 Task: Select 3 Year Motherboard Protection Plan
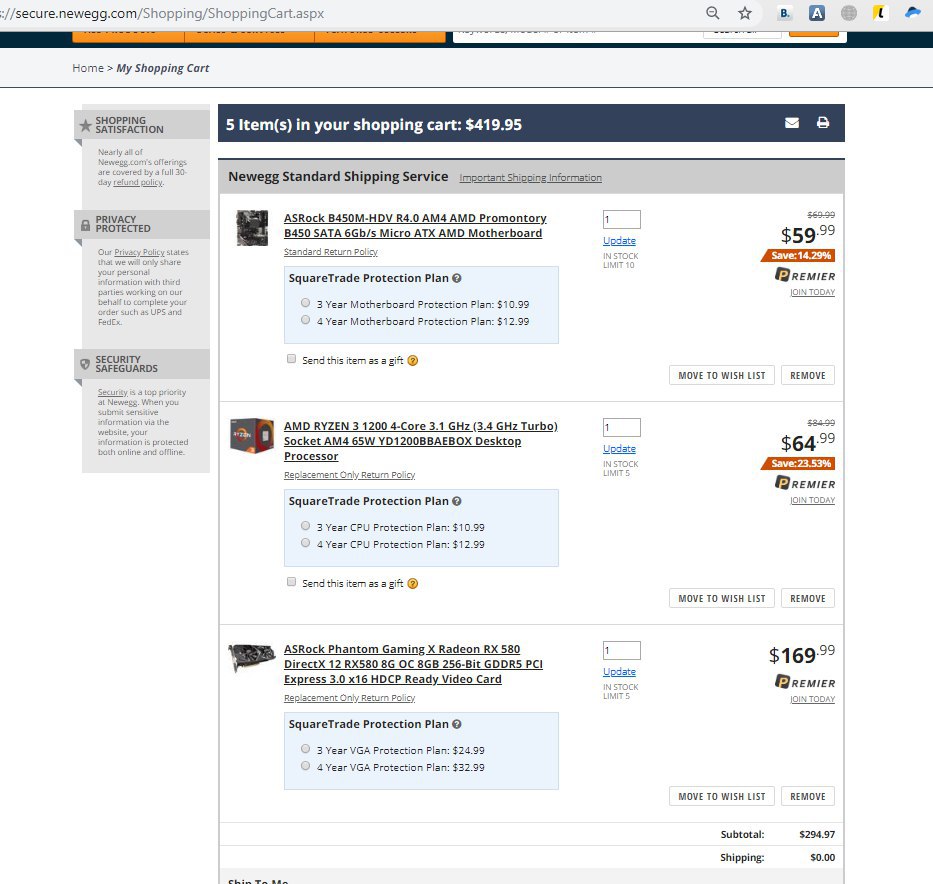(305, 303)
